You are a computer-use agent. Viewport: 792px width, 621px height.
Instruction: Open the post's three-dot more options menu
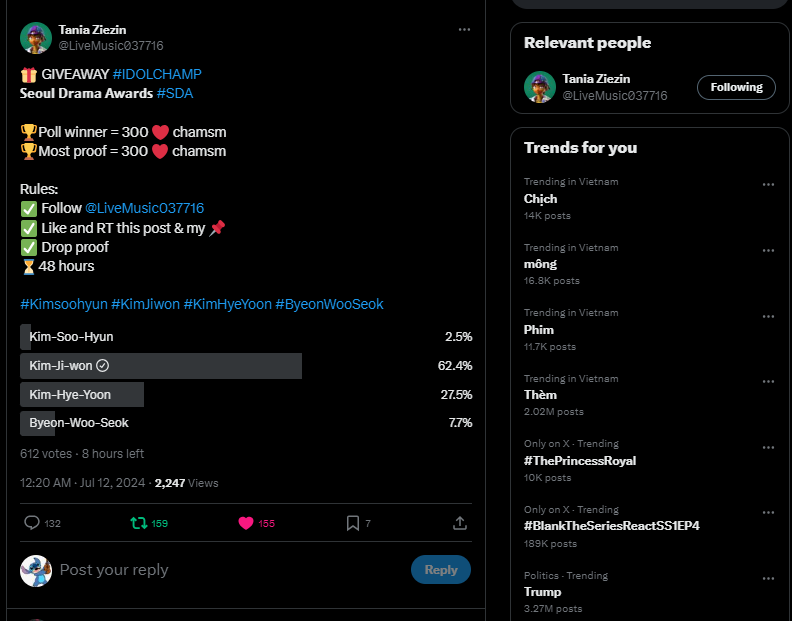click(x=464, y=30)
